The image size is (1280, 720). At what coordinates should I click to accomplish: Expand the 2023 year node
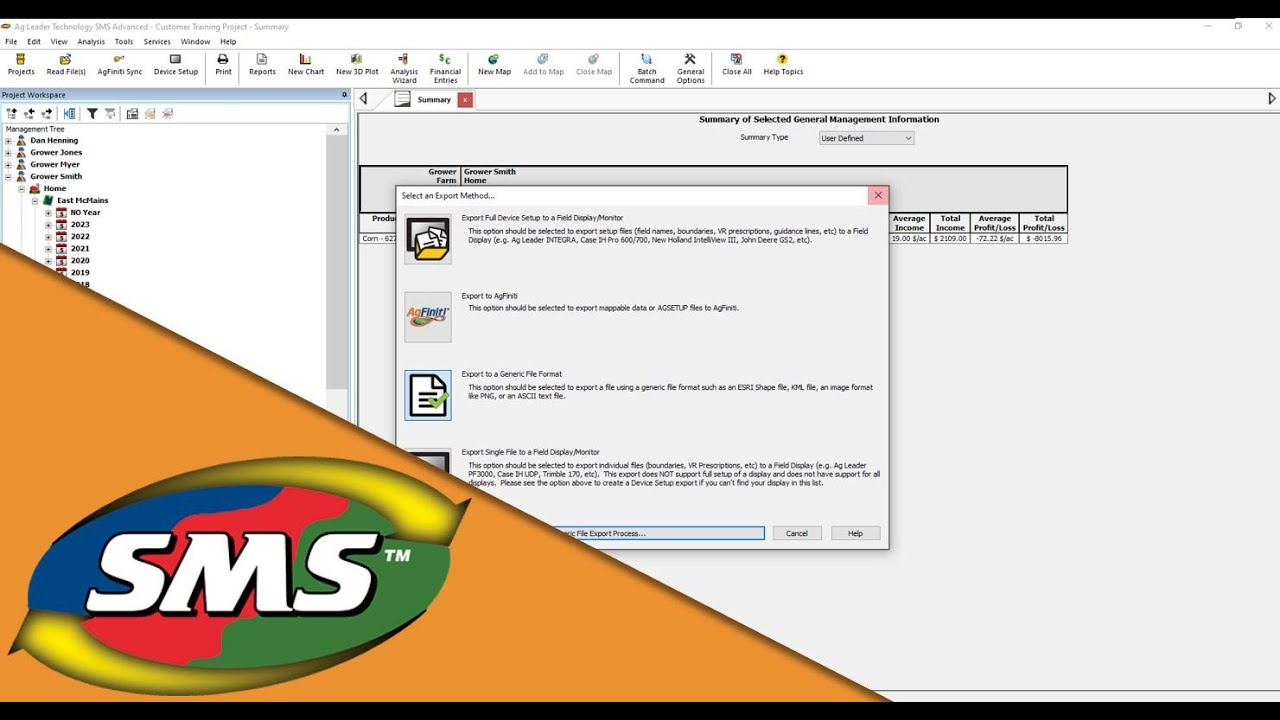click(x=48, y=225)
